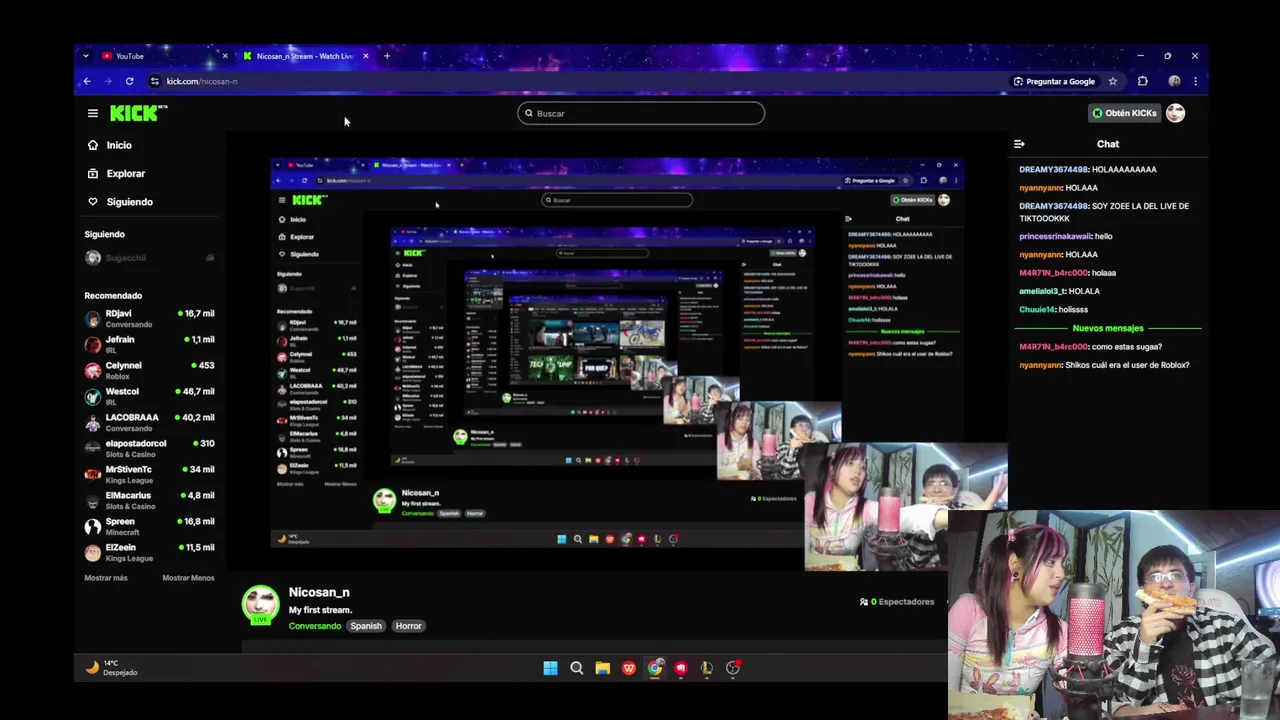The height and width of the screenshot is (720, 1280).
Task: Click the Nicosan_n streamer avatar
Action: pos(261,604)
